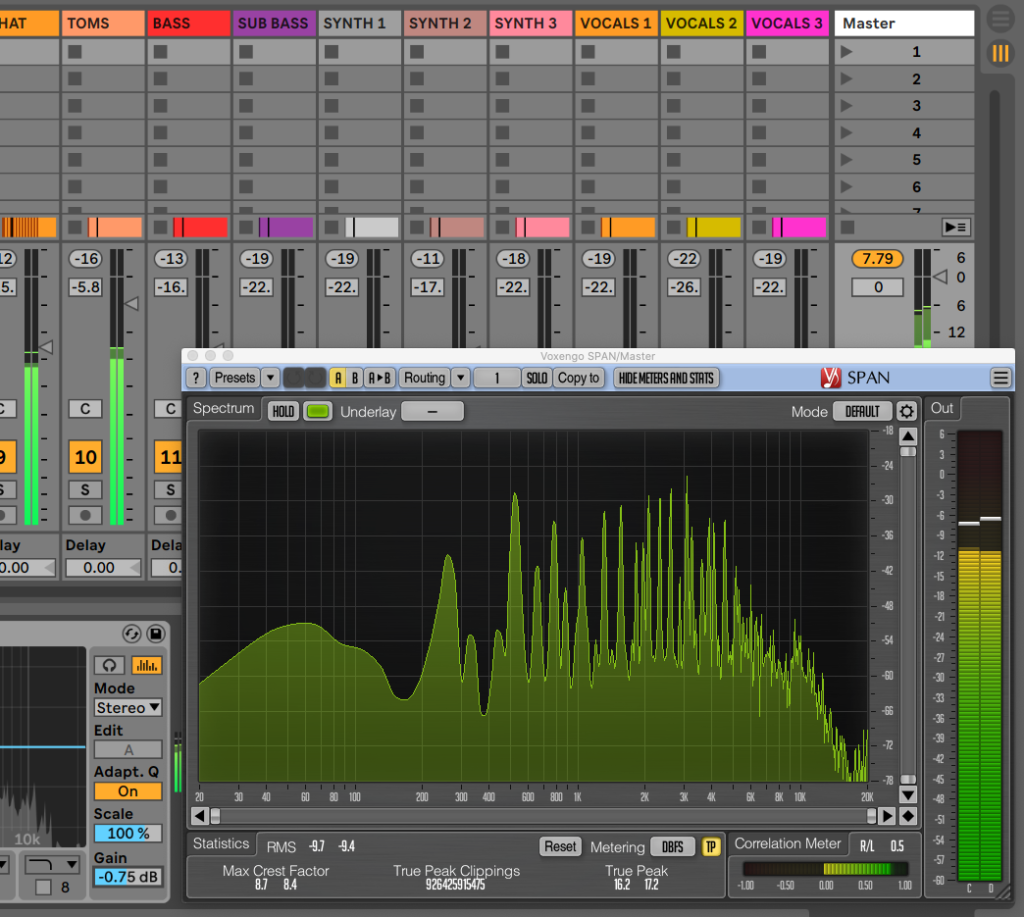Select the VOCALS 3 track header
This screenshot has width=1024, height=917.
point(787,24)
